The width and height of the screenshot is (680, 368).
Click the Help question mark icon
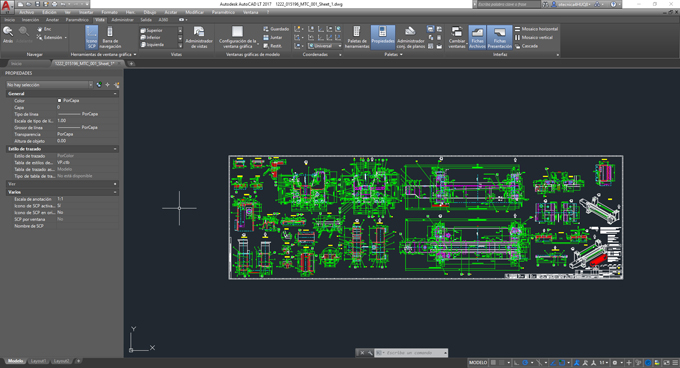(613, 4)
